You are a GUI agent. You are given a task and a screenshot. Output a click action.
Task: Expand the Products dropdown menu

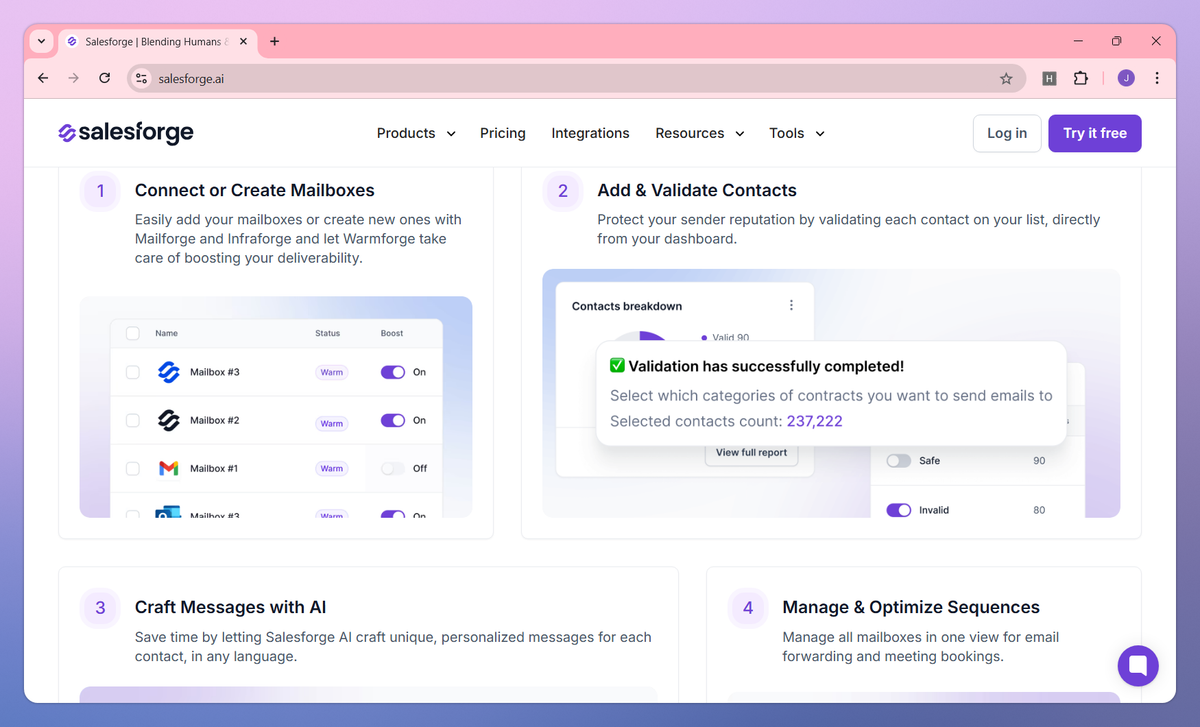pos(416,133)
